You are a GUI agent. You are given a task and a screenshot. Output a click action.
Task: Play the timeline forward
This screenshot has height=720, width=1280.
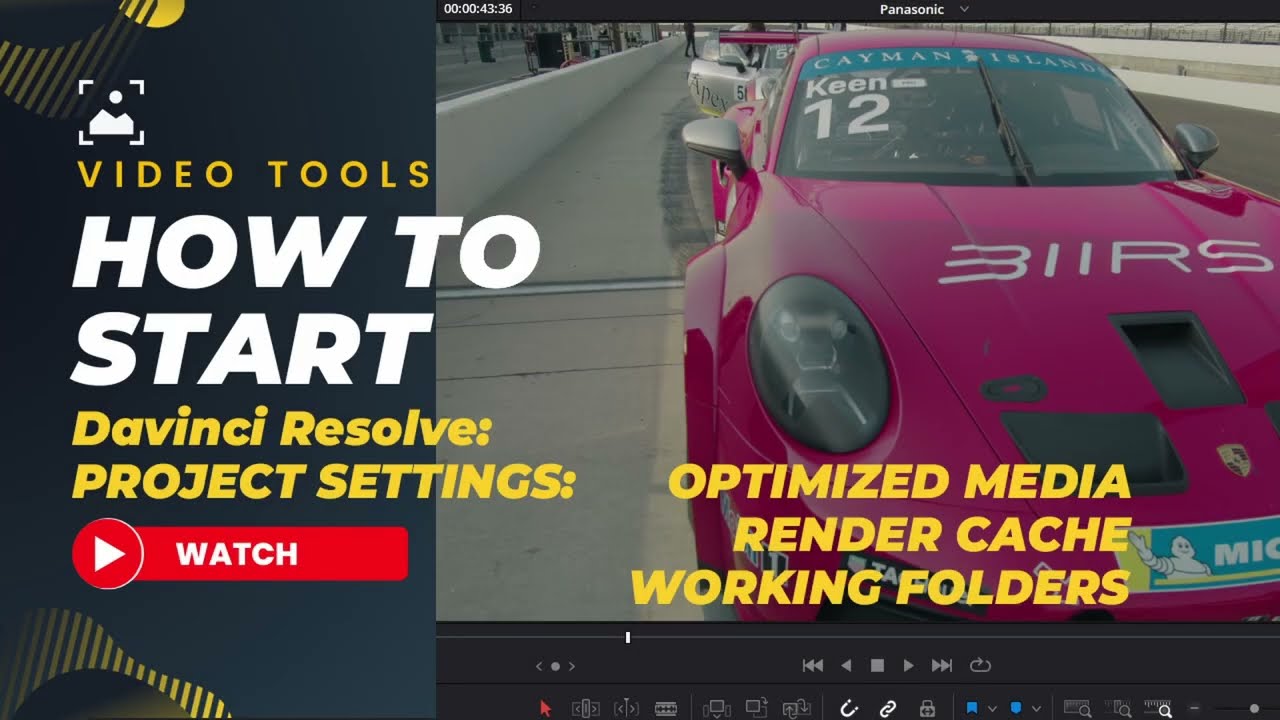[908, 665]
